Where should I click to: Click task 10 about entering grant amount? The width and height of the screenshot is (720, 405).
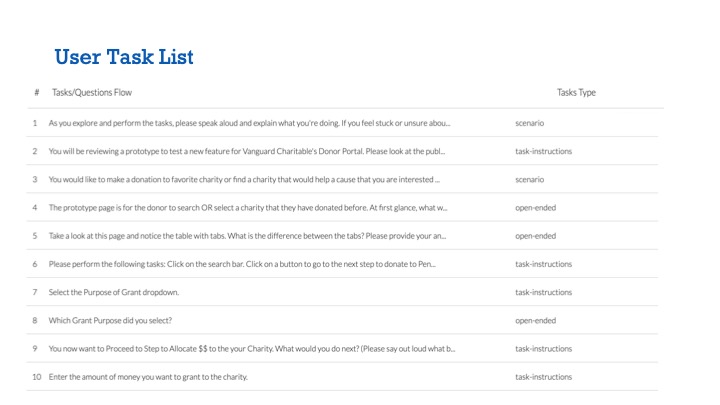point(147,377)
